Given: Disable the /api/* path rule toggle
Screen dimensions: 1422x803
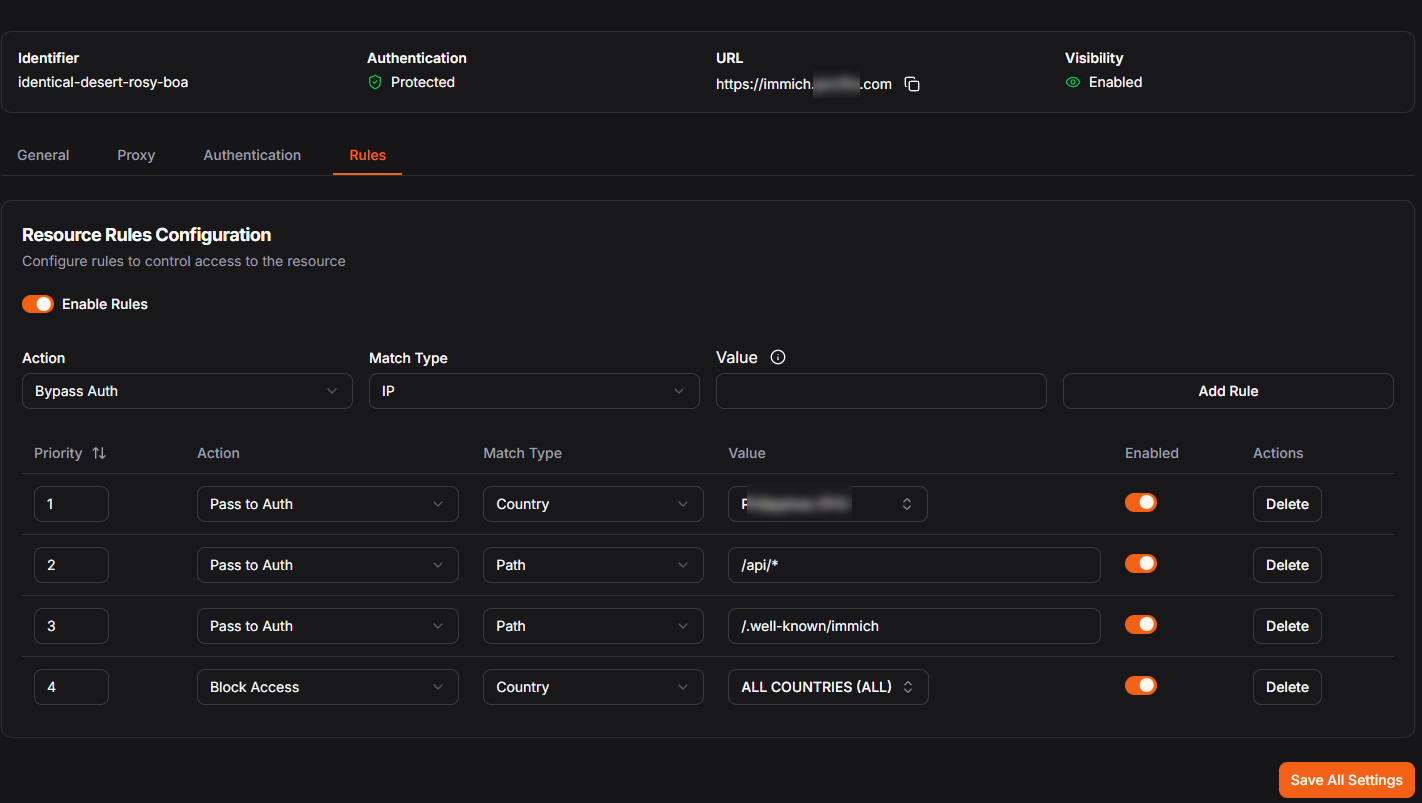Looking at the screenshot, I should coord(1140,564).
